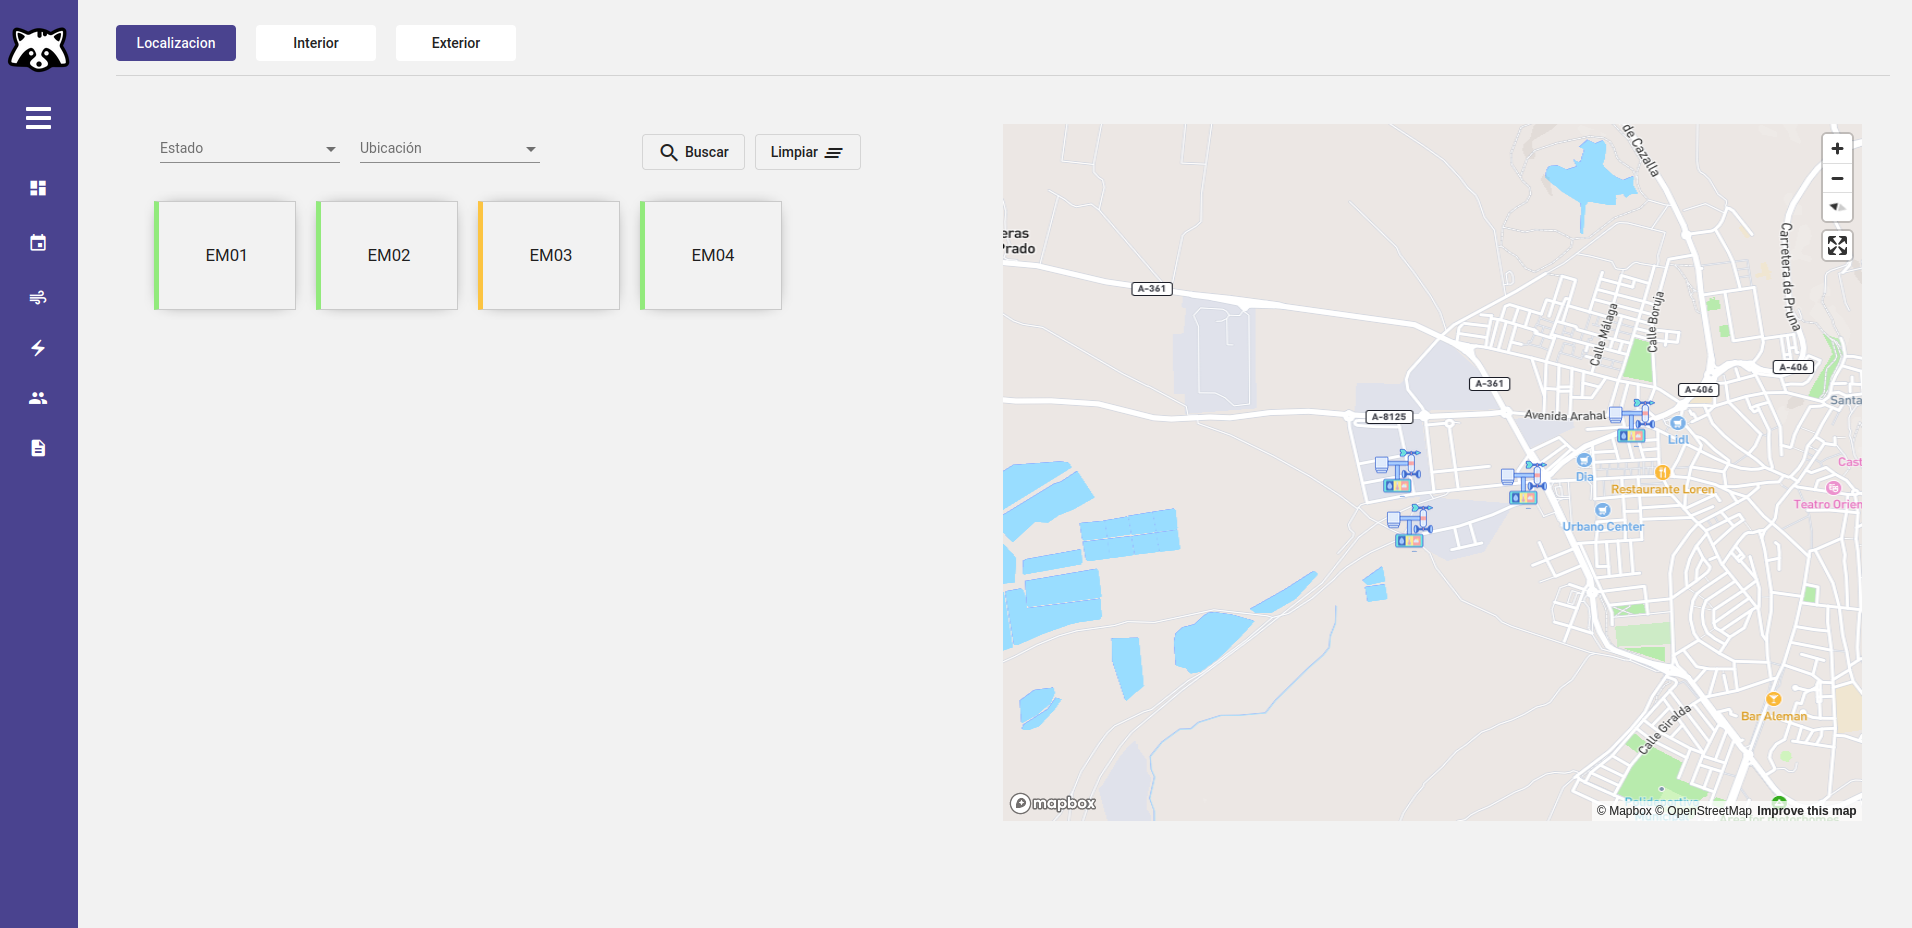Switch to the Interior tab

tap(316, 43)
